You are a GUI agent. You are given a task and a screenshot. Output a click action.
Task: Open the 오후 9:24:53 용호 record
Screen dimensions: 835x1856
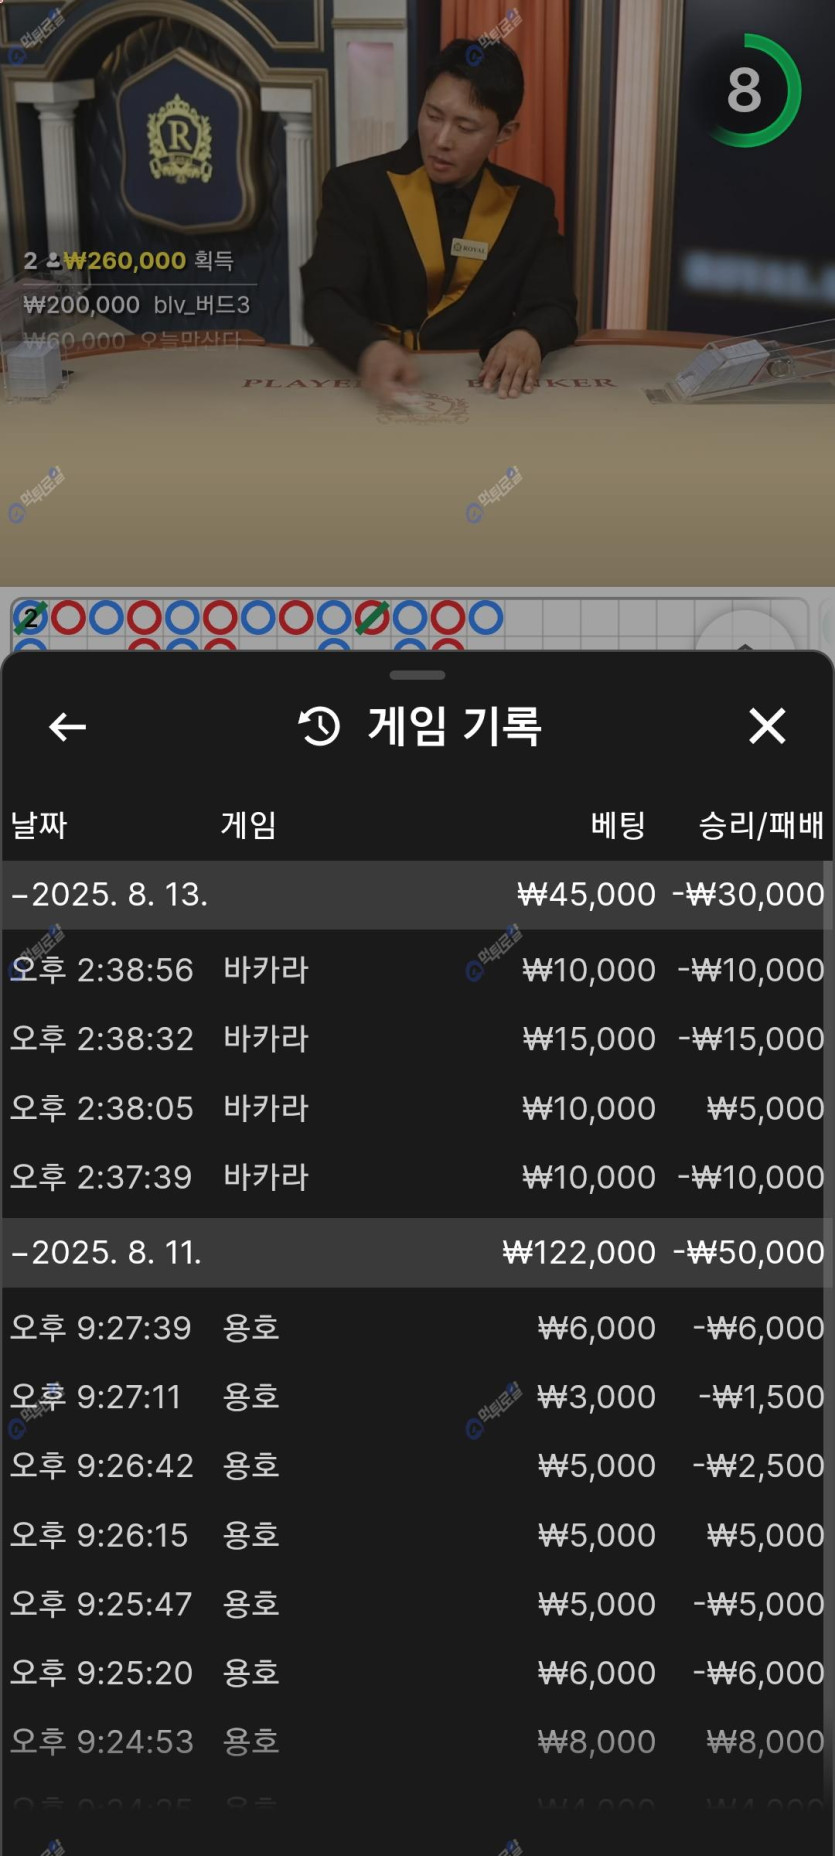point(417,1742)
